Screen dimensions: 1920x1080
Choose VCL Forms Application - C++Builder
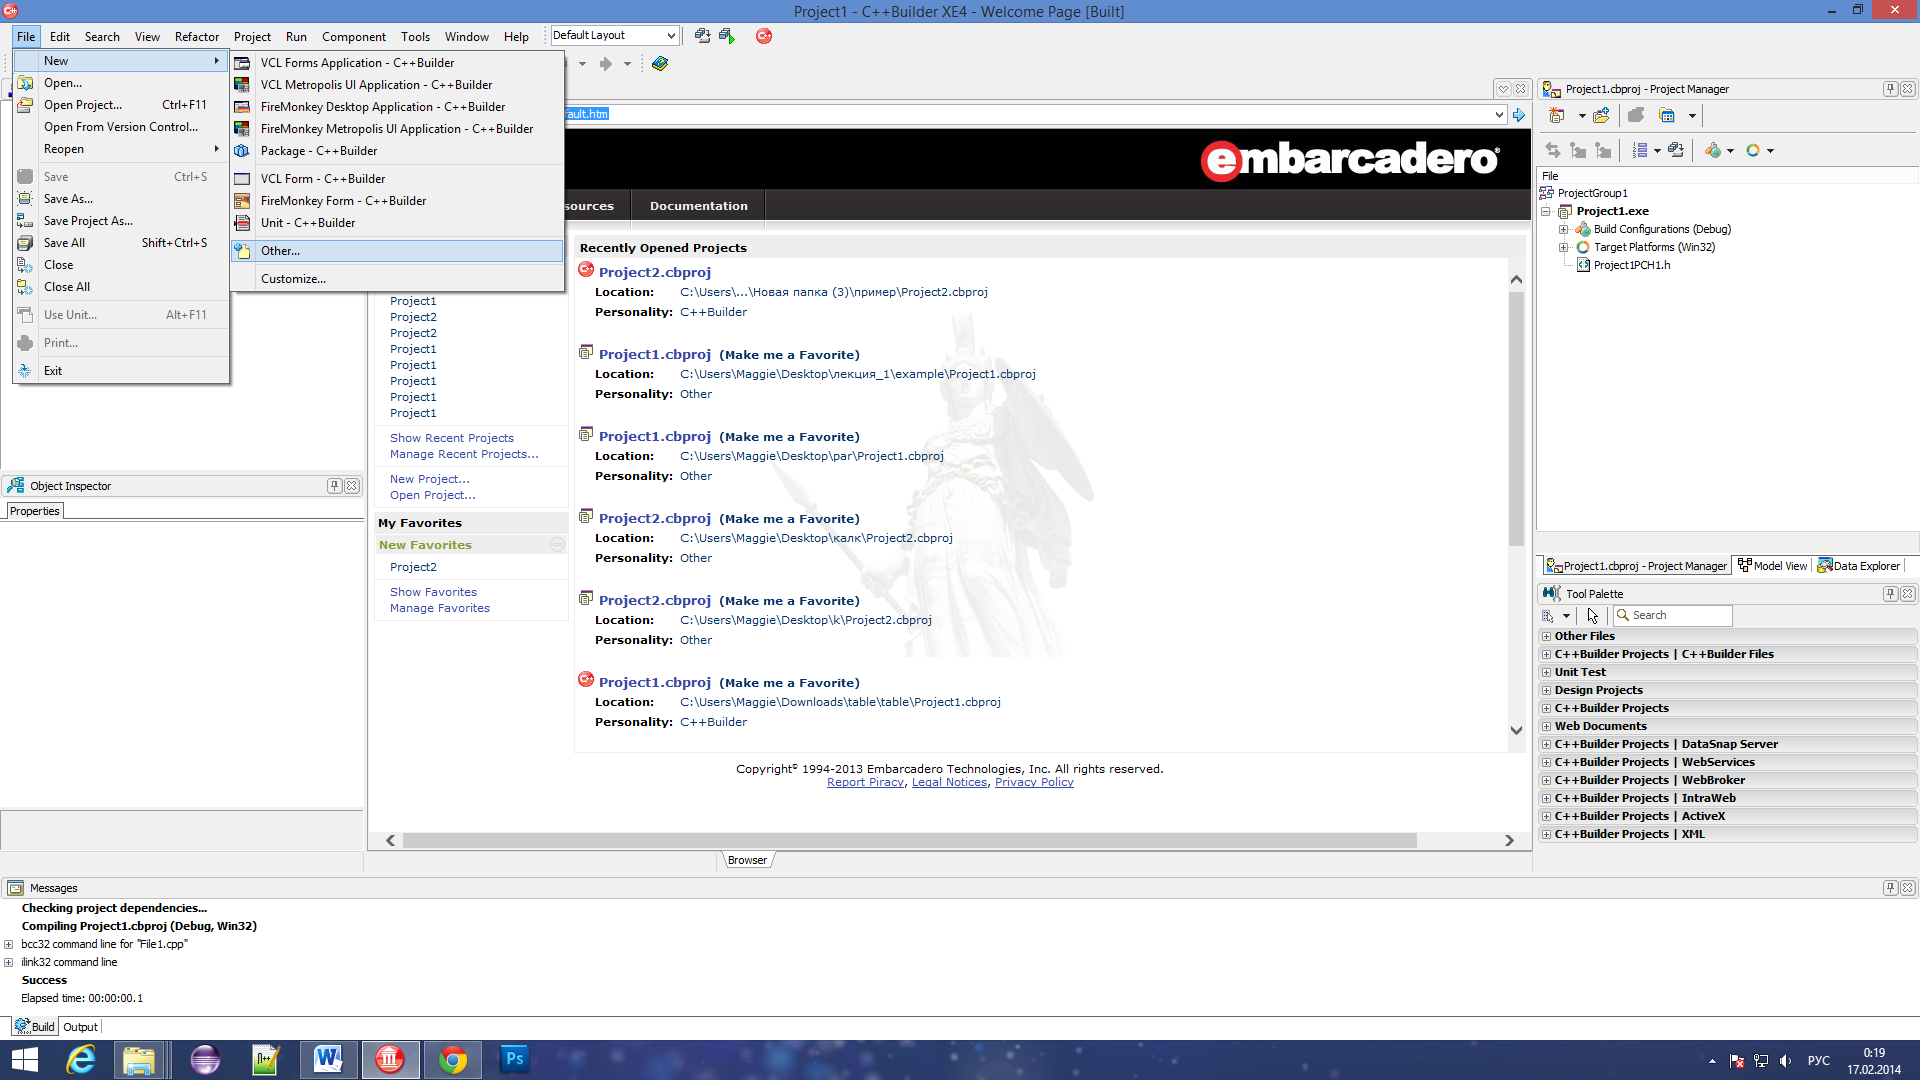(x=397, y=63)
